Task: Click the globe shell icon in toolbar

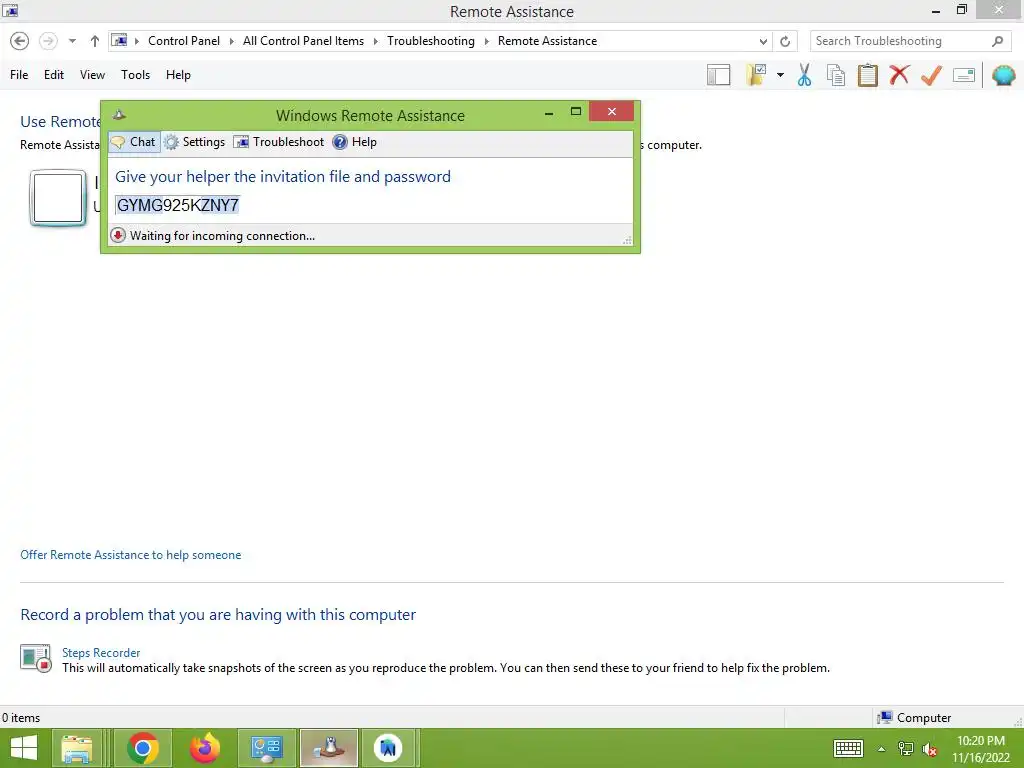Action: (x=1004, y=75)
